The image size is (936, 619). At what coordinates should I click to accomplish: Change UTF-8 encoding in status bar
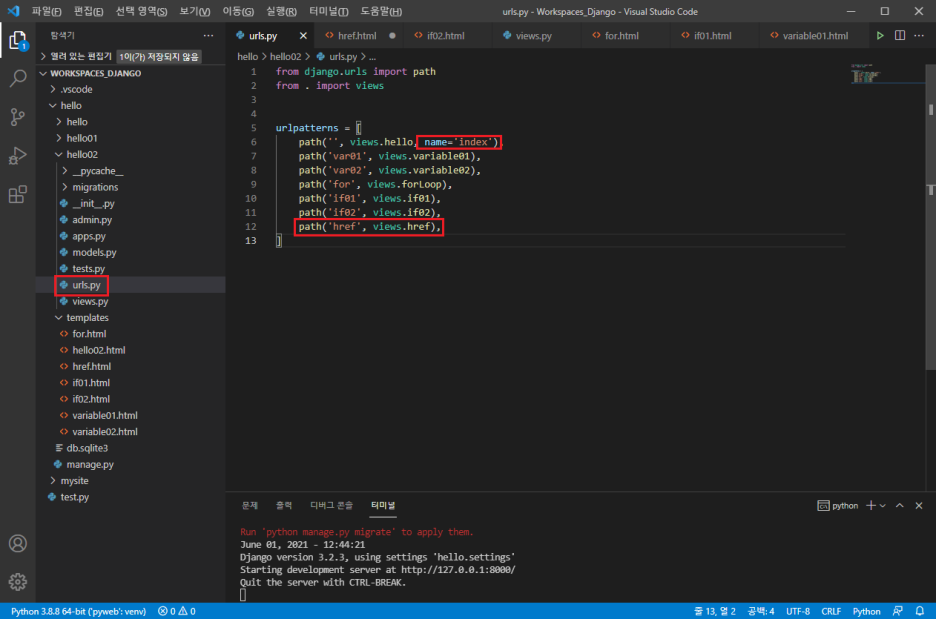(798, 611)
